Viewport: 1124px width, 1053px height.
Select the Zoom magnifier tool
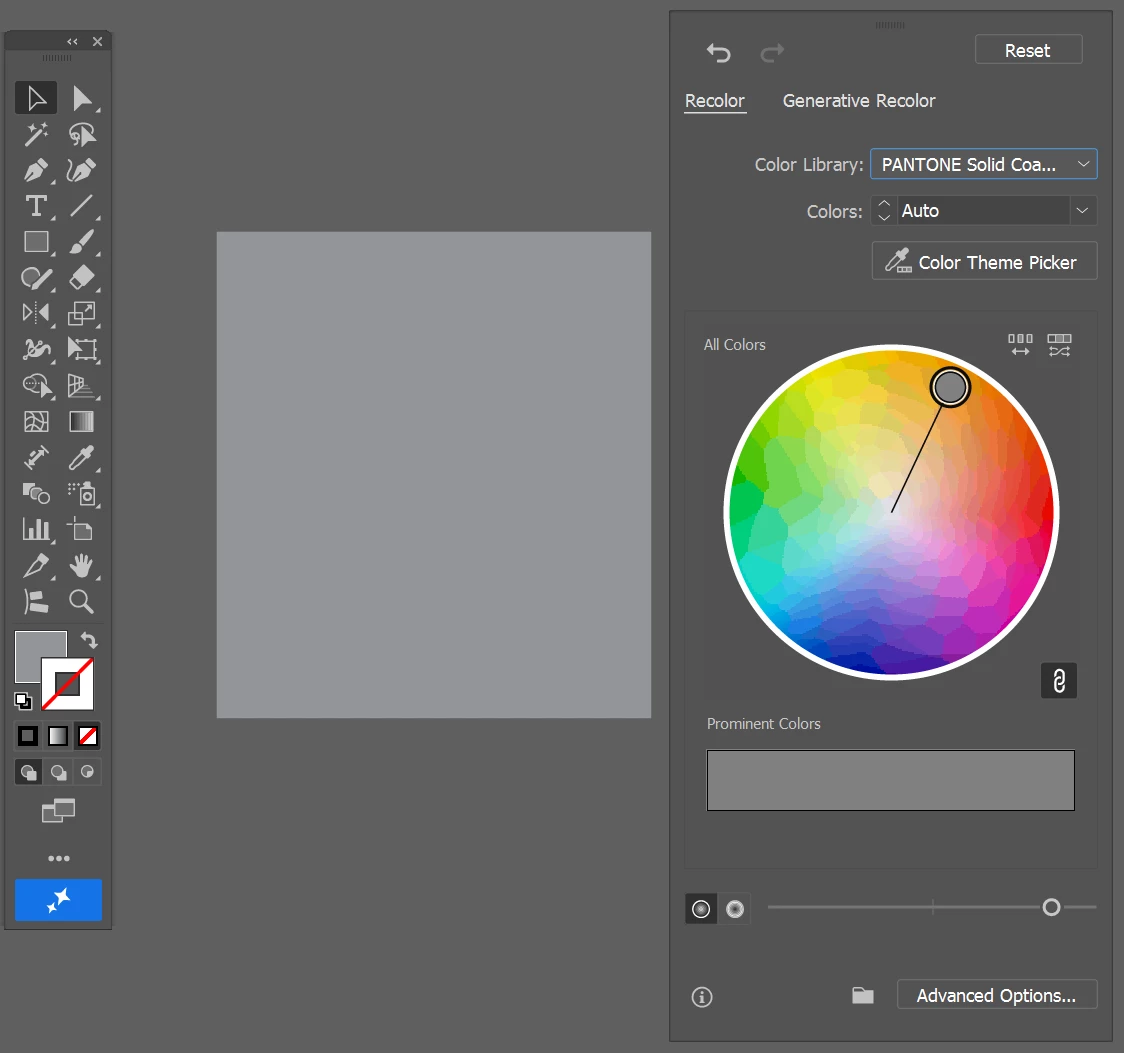(x=82, y=601)
